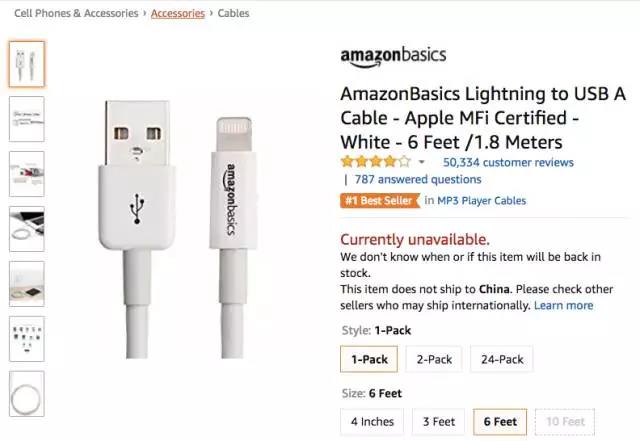Open the 787 answered questions link
640x441 pixels.
point(417,180)
